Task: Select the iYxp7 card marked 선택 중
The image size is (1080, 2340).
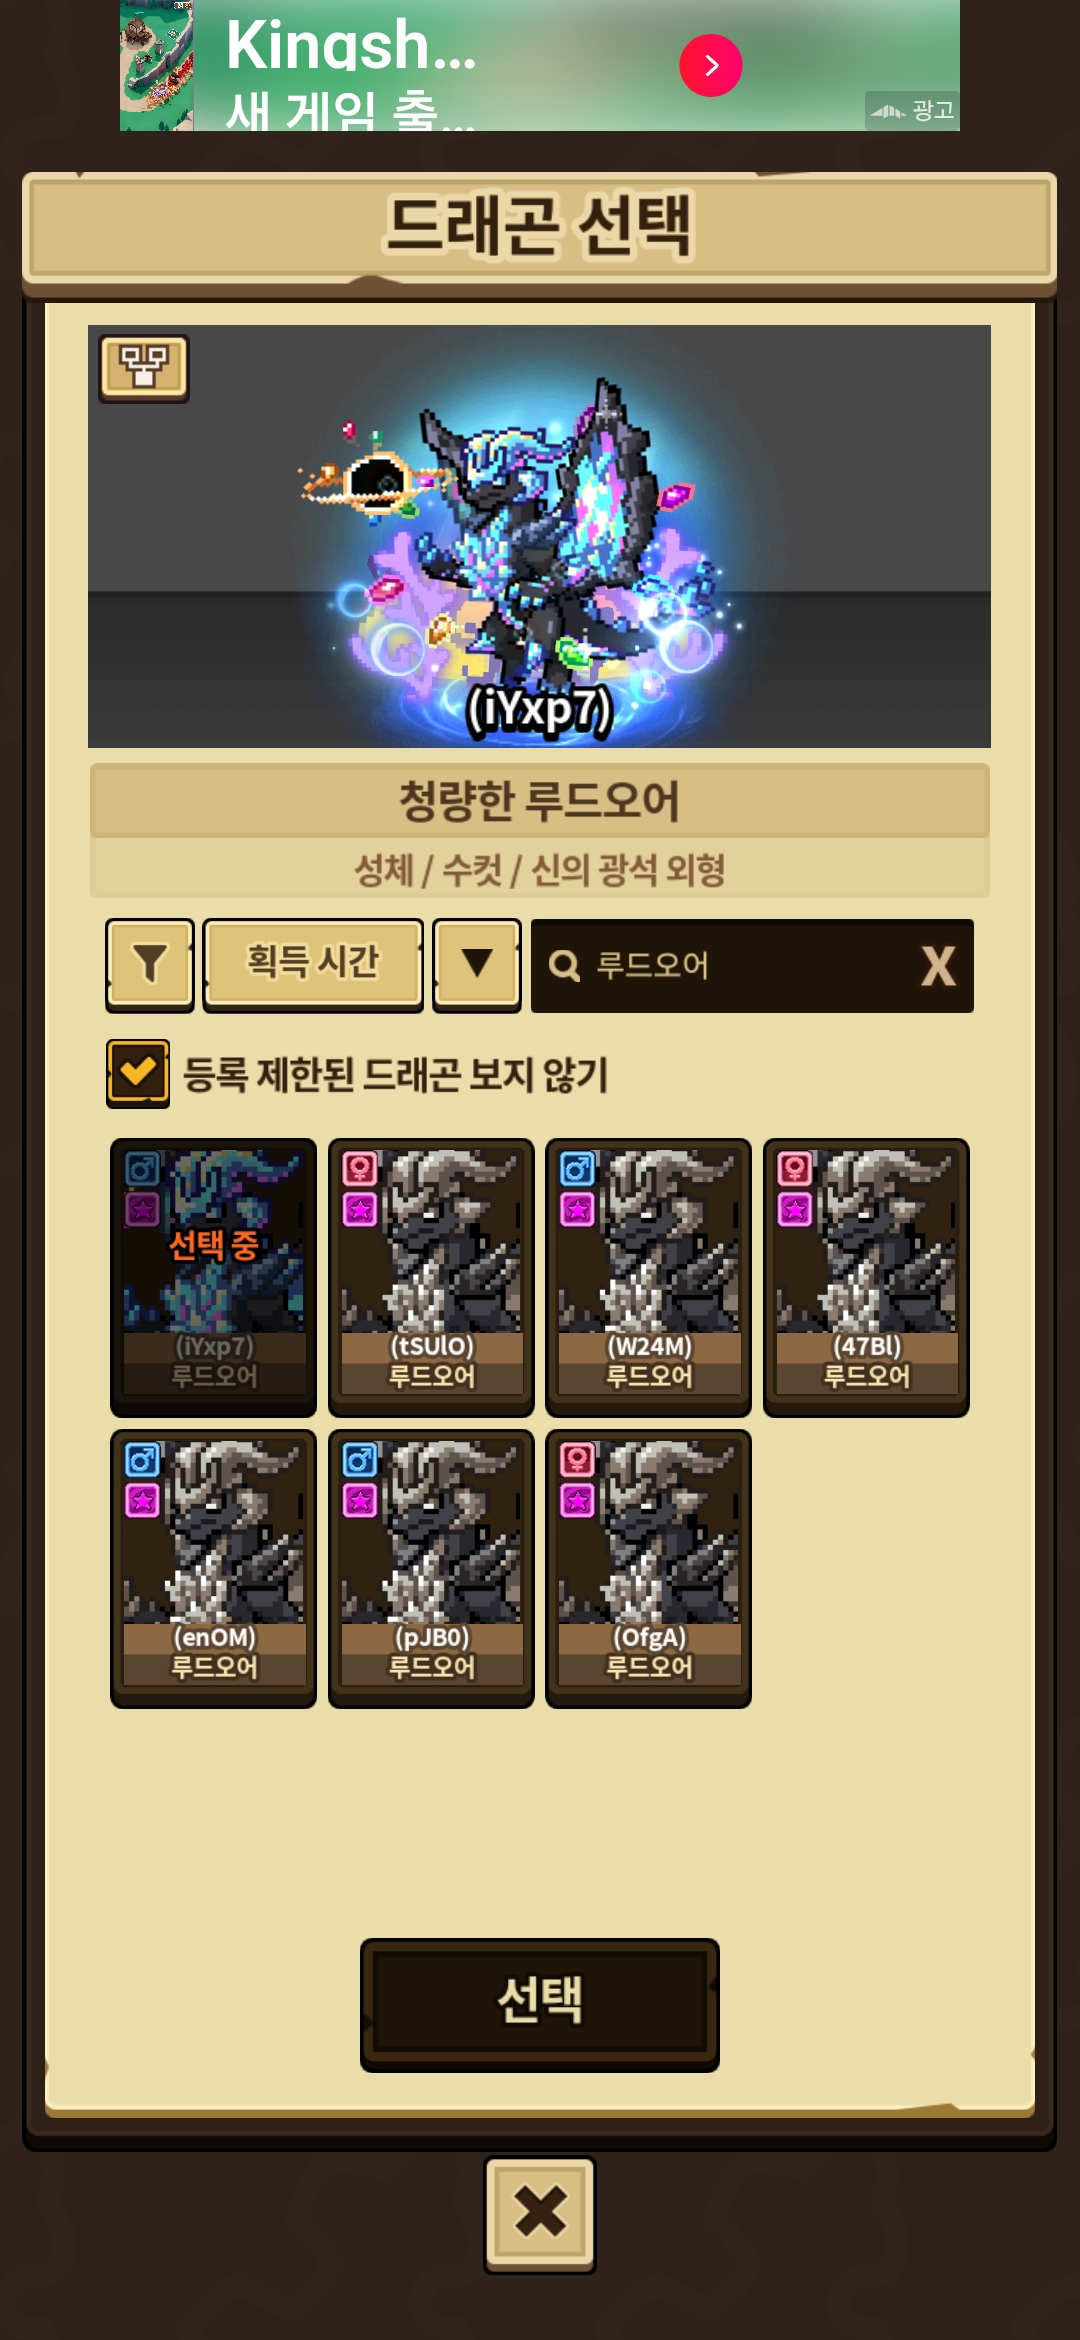Action: [213, 1277]
